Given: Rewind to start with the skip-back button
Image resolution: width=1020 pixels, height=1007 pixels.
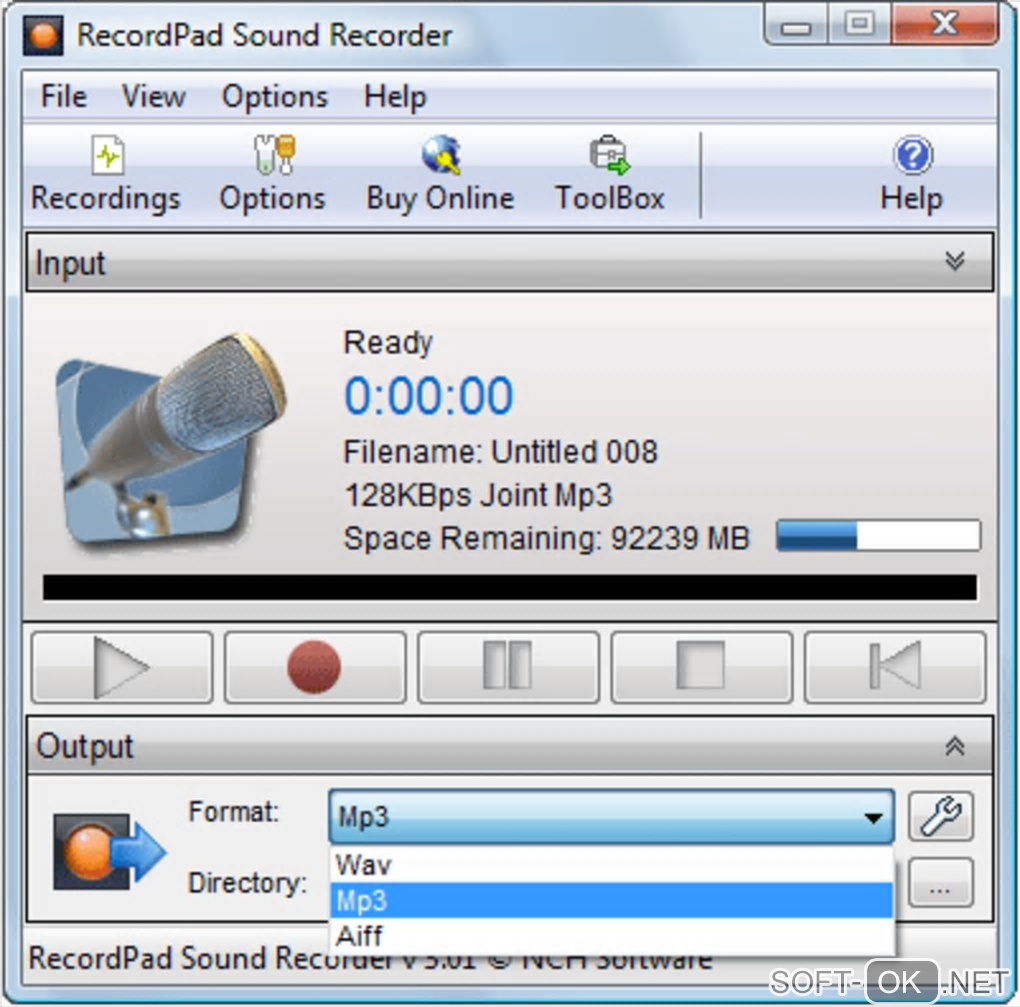Looking at the screenshot, I should pyautogui.click(x=894, y=667).
